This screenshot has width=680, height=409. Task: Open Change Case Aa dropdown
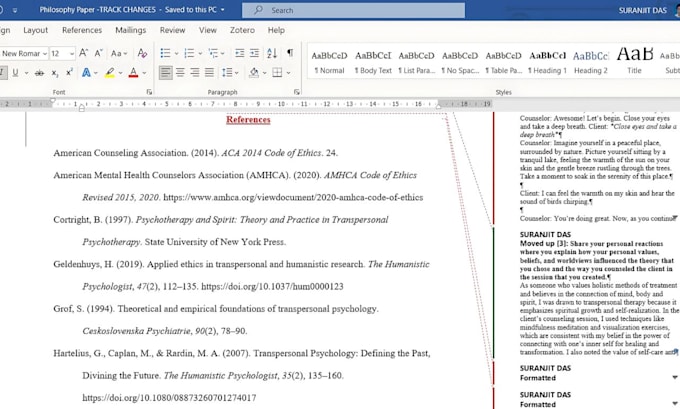118,53
